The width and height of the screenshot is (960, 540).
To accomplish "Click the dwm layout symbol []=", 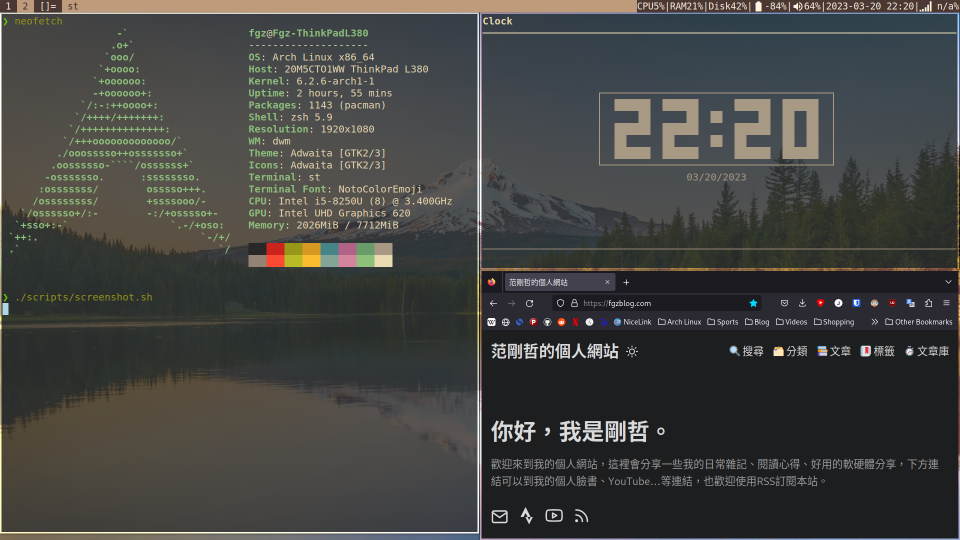I will (48, 6).
